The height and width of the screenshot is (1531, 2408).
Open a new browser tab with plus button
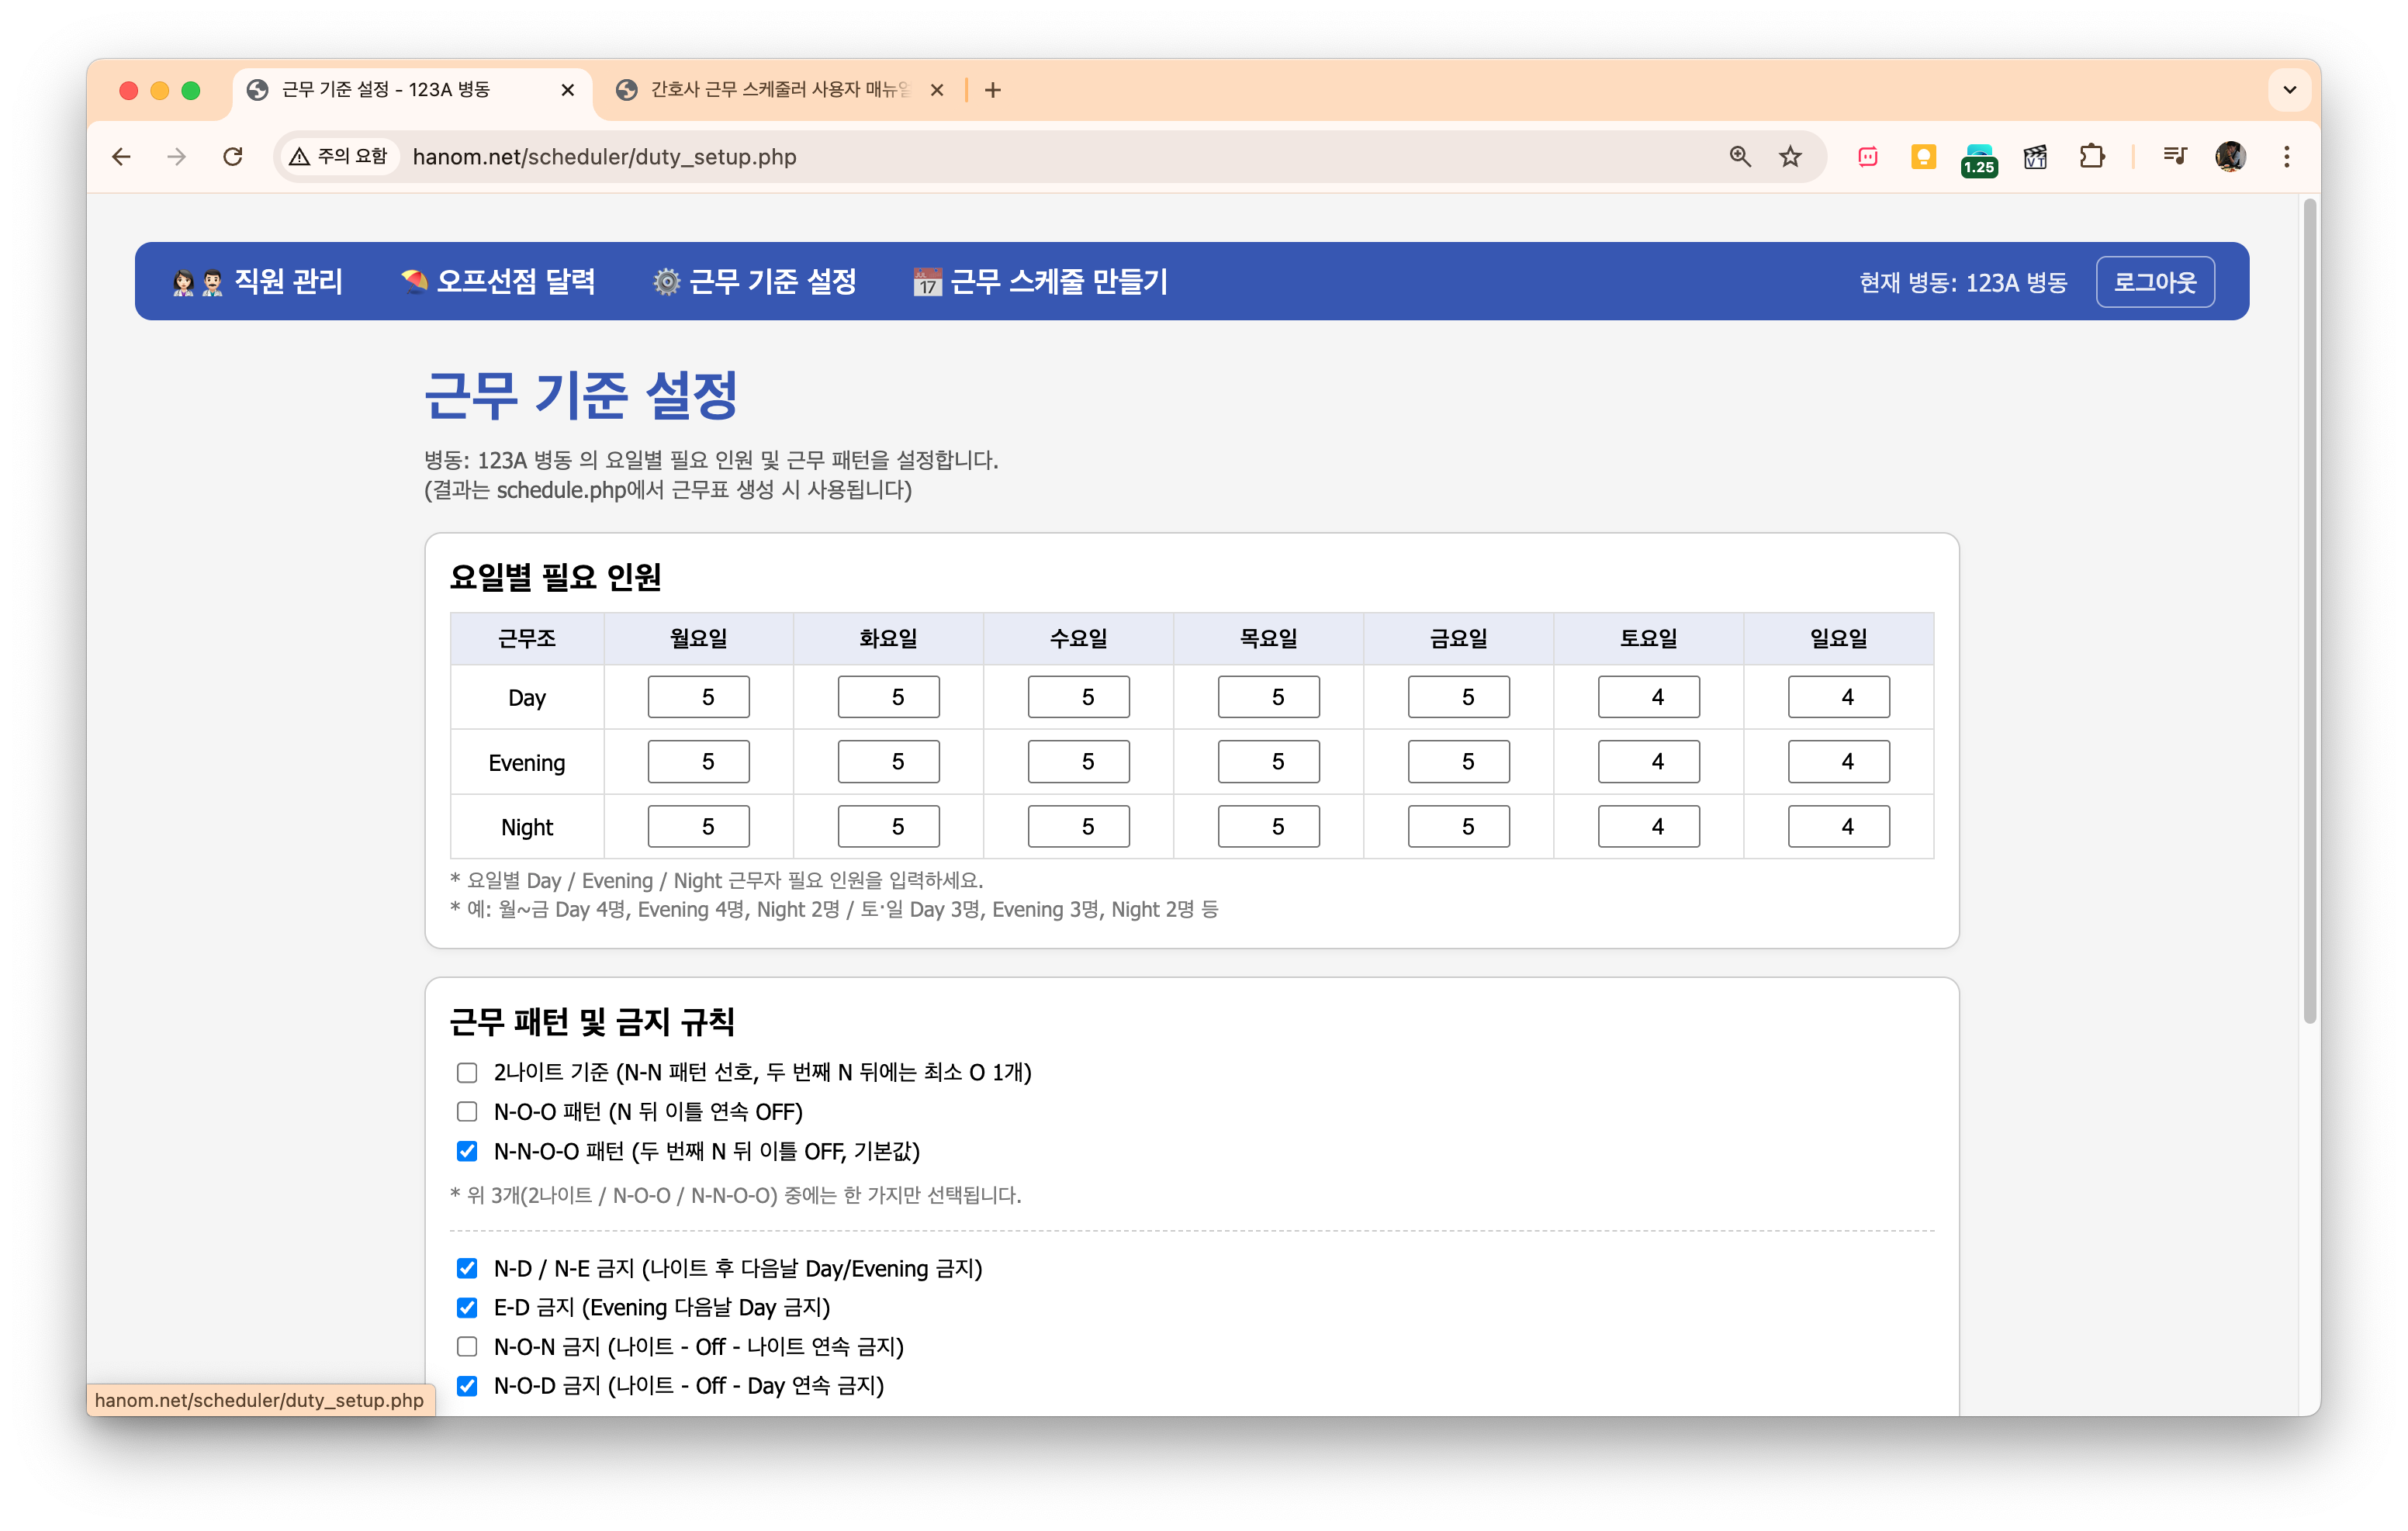(992, 89)
